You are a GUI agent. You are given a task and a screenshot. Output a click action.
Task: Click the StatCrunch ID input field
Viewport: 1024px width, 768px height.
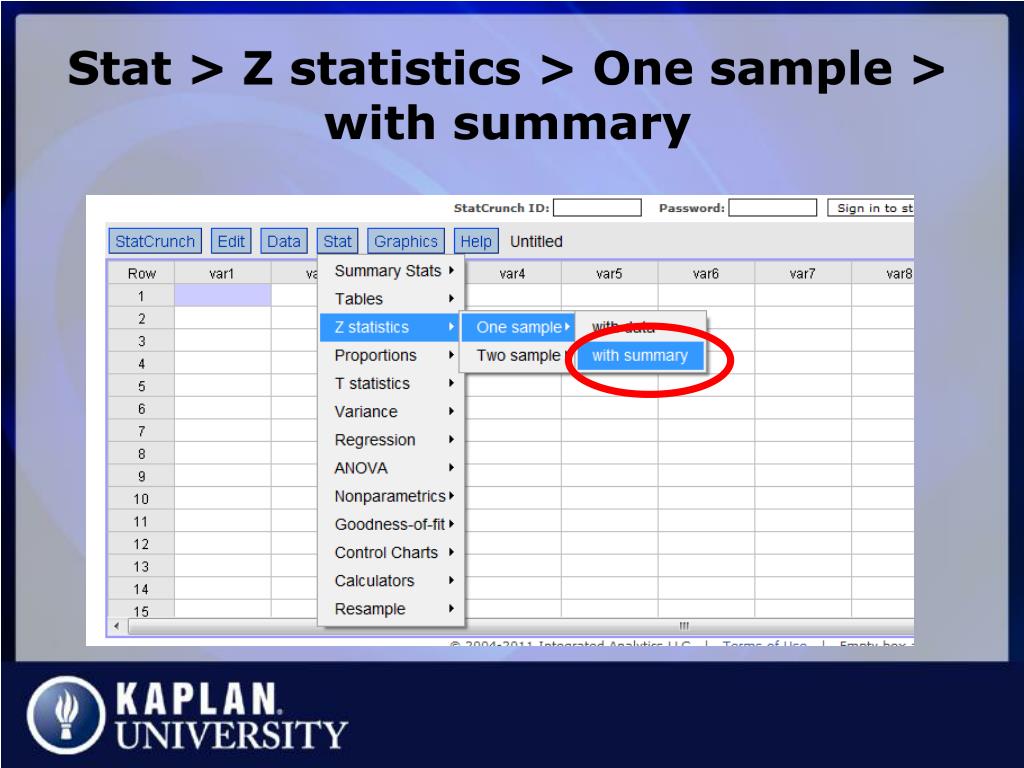597,208
